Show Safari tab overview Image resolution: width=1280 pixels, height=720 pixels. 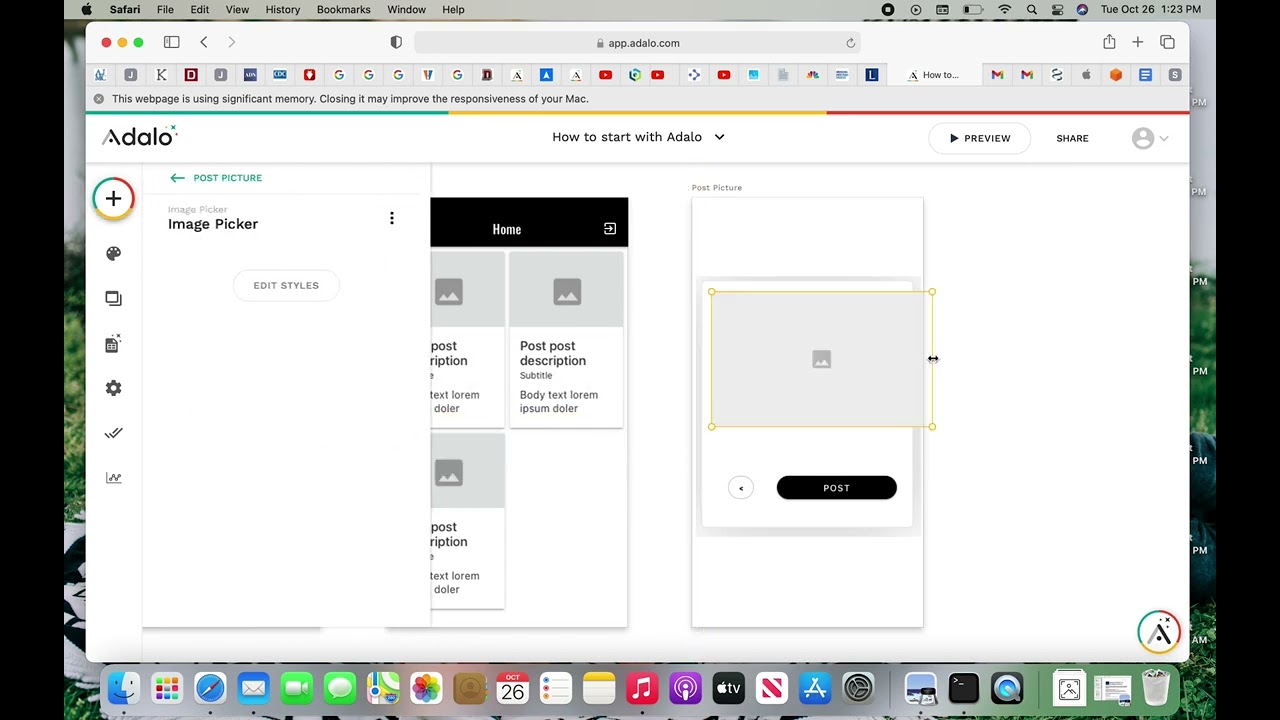click(x=1167, y=42)
